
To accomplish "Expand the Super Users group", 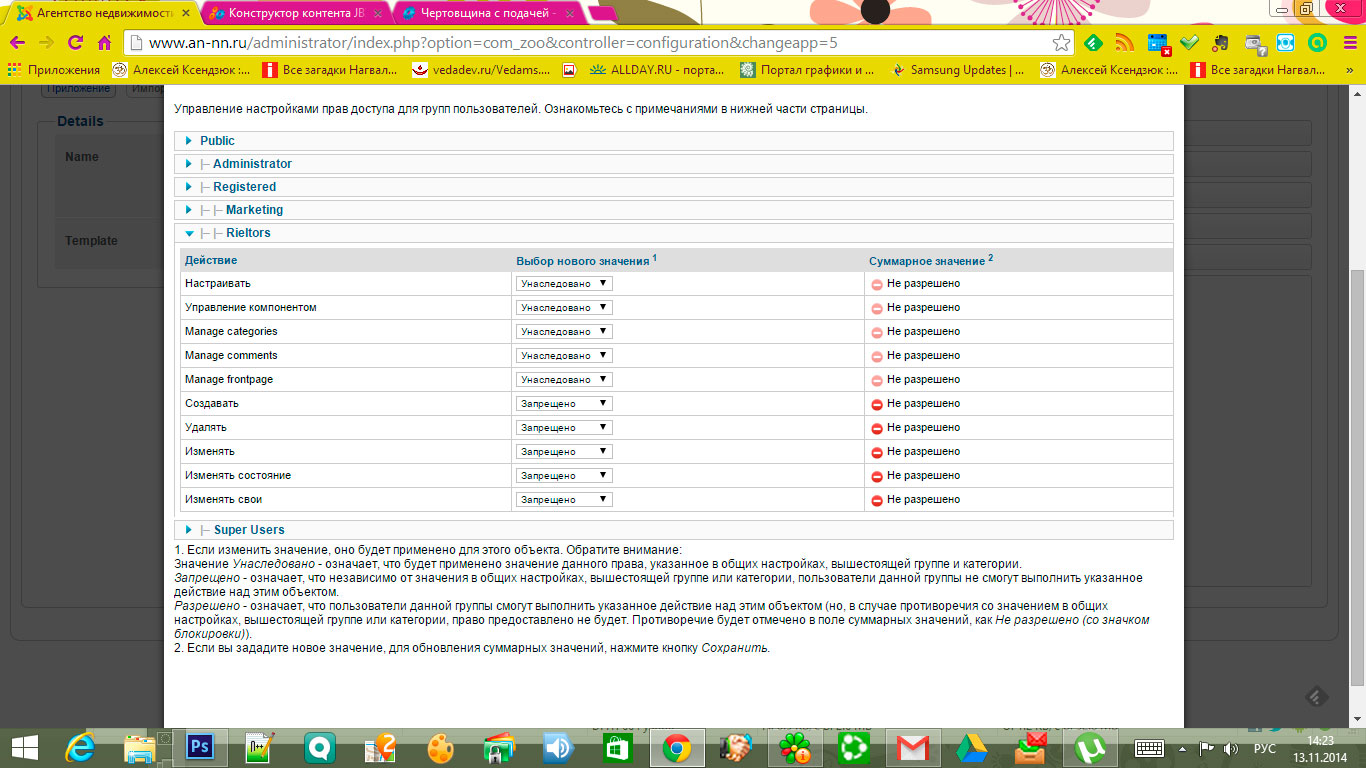I will 249,530.
